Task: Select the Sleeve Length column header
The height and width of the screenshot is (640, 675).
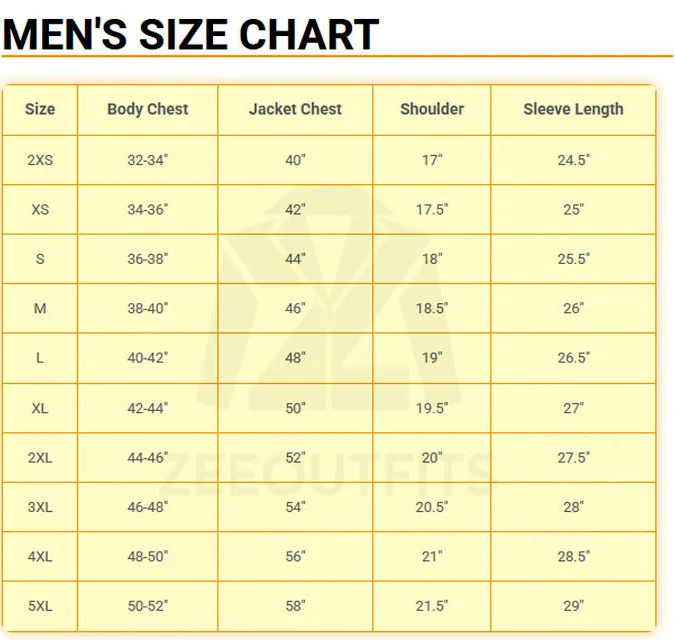Action: coord(573,109)
